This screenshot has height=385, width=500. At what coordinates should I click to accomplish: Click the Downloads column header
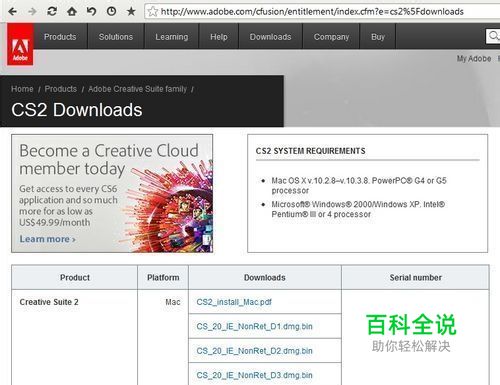(x=265, y=277)
